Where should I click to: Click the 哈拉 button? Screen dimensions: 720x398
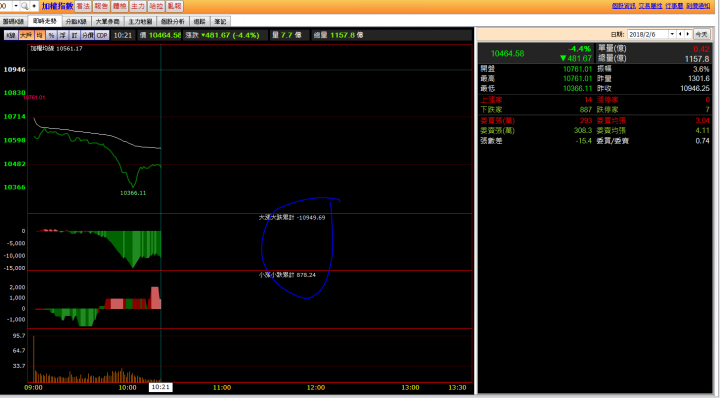click(x=156, y=6)
